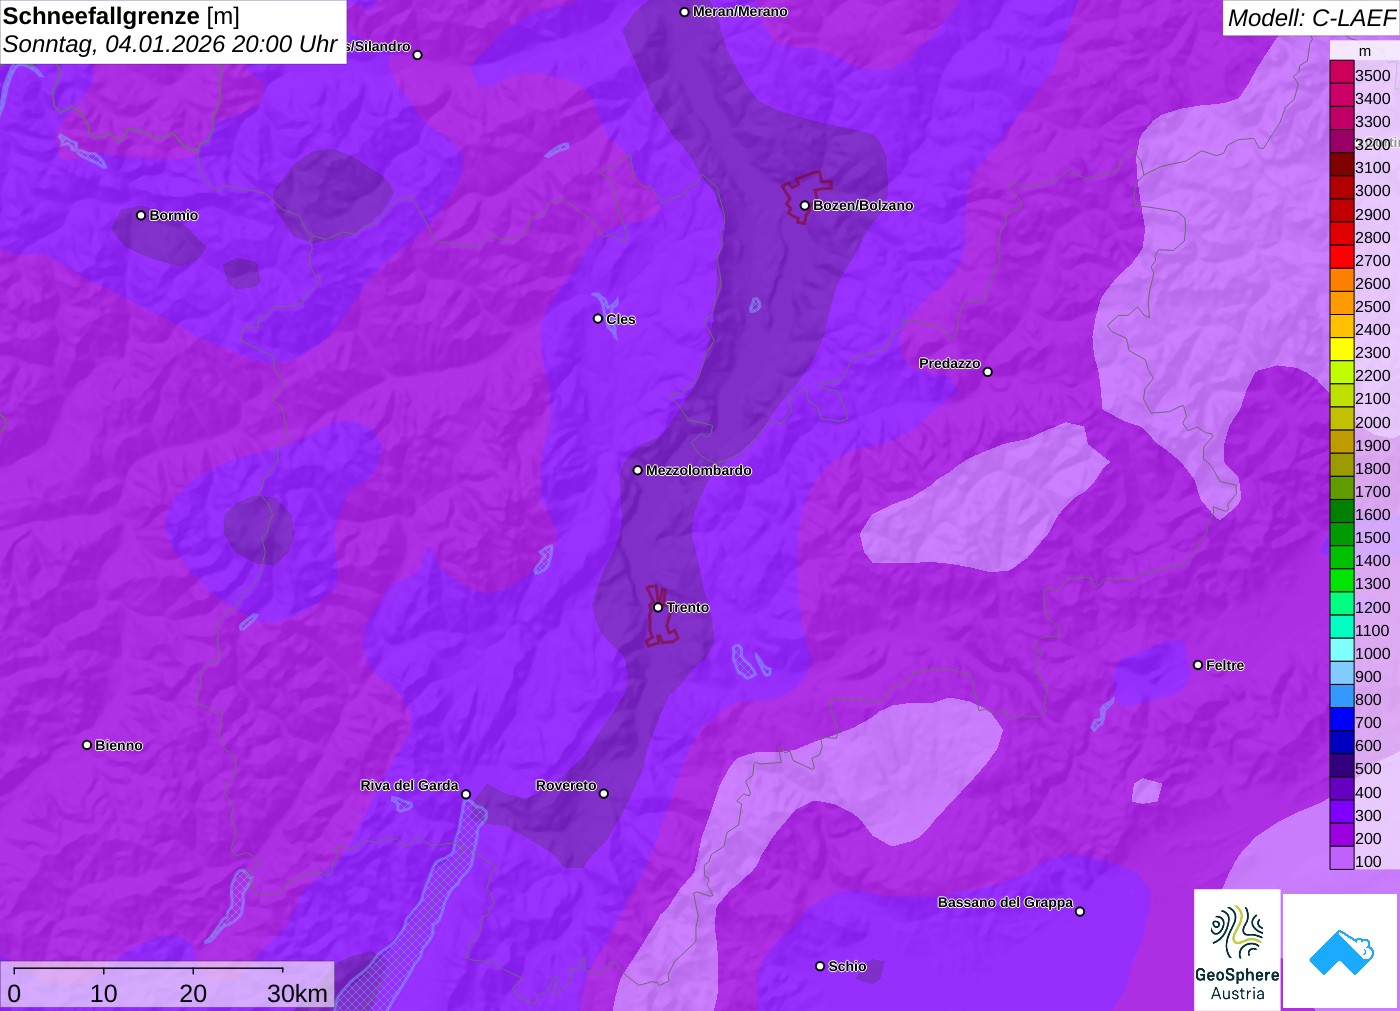Screen dimensions: 1400x1011
Task: Click the Predazzo marker dot
Action: [x=987, y=372]
